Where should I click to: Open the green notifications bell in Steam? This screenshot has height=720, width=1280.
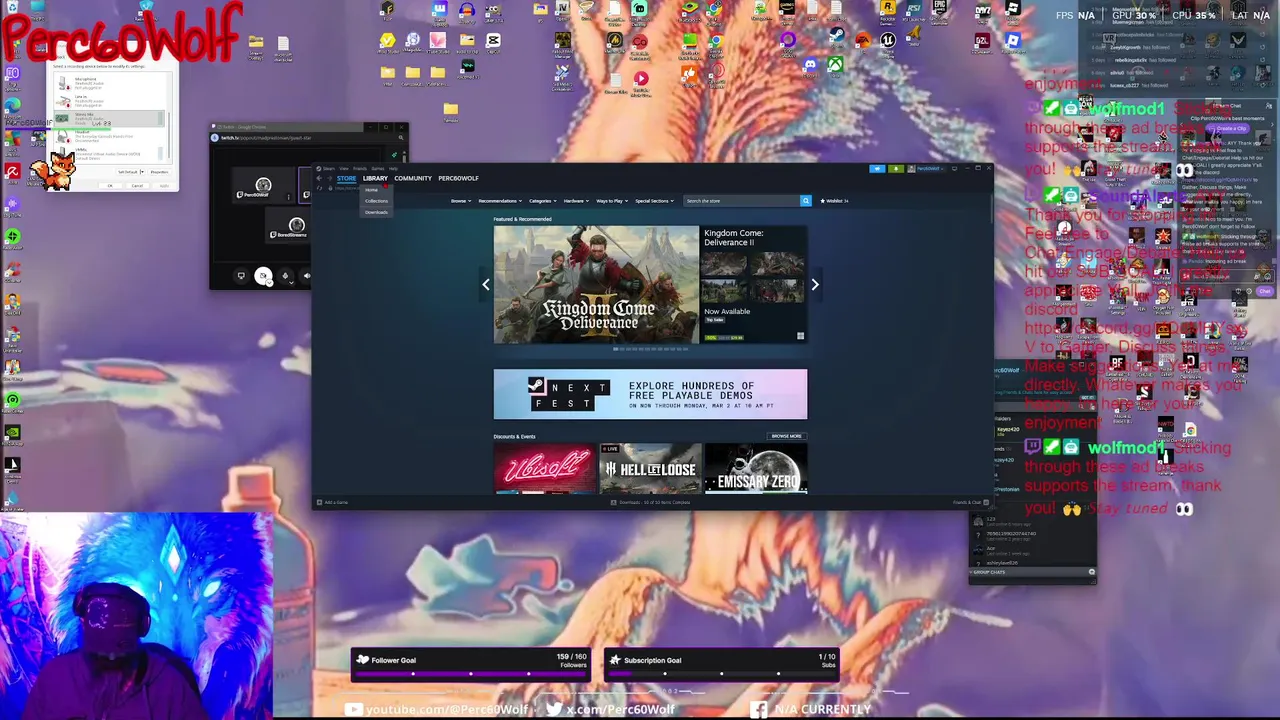896,169
